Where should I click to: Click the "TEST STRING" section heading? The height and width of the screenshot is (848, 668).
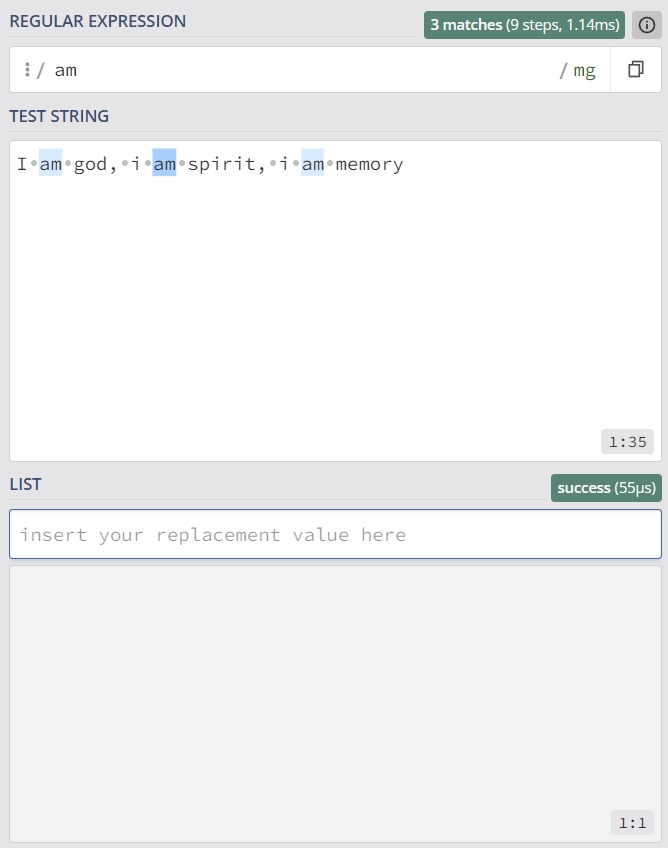pos(59,116)
